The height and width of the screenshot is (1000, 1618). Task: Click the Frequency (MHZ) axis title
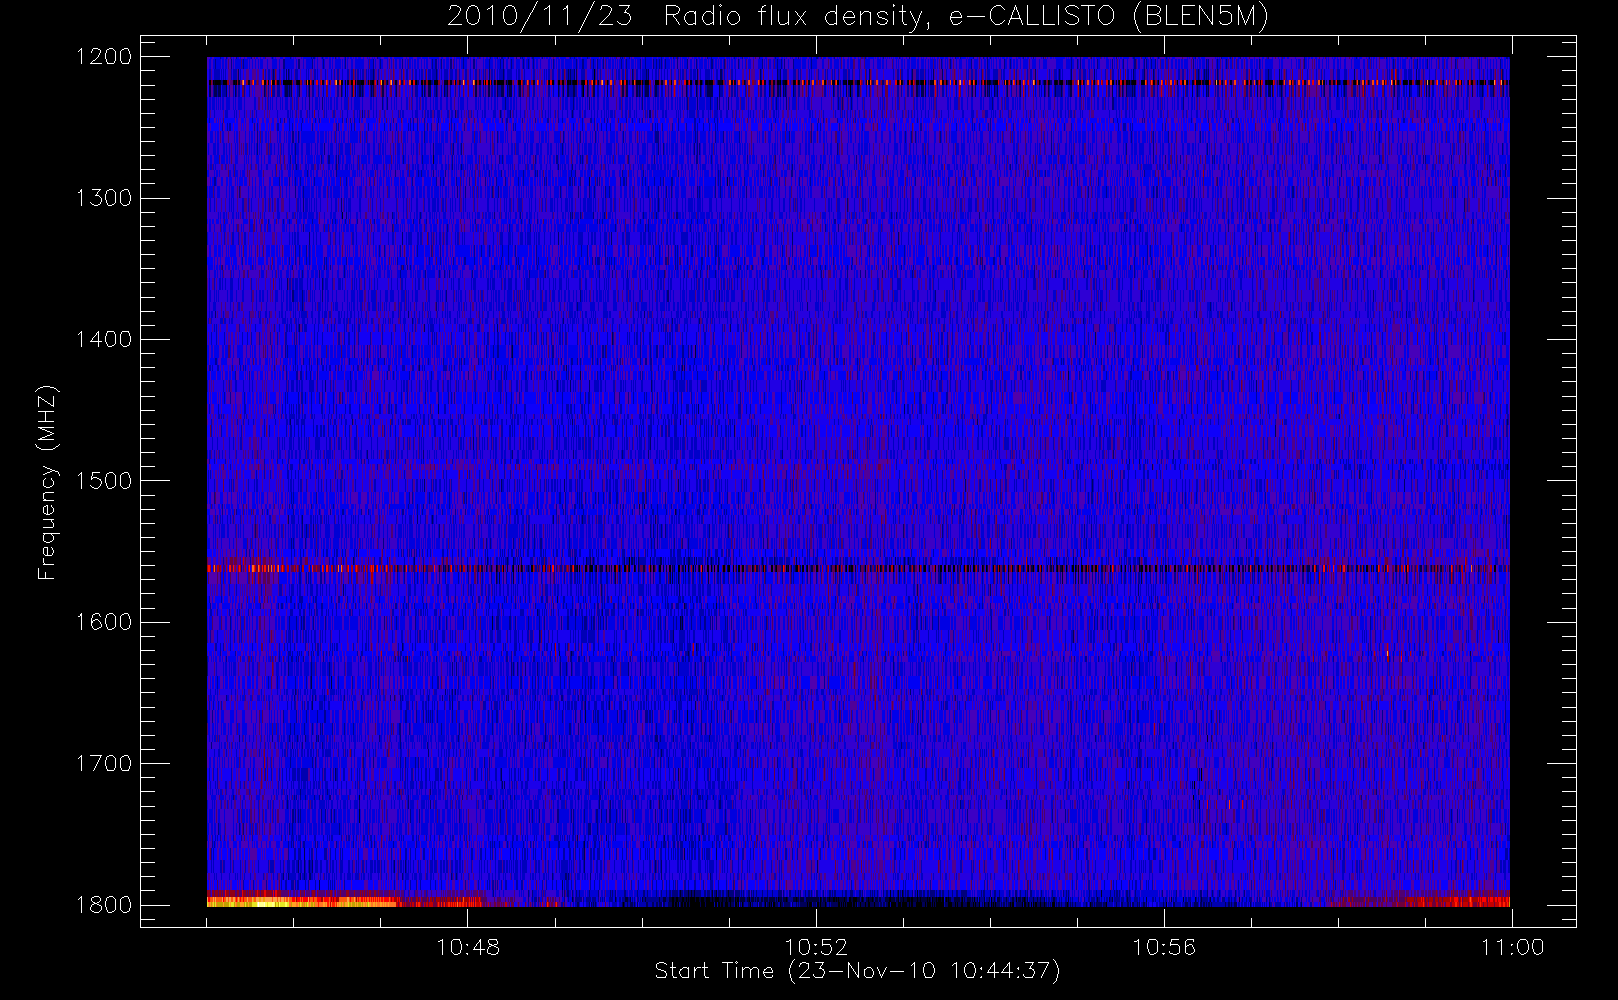click(x=47, y=482)
